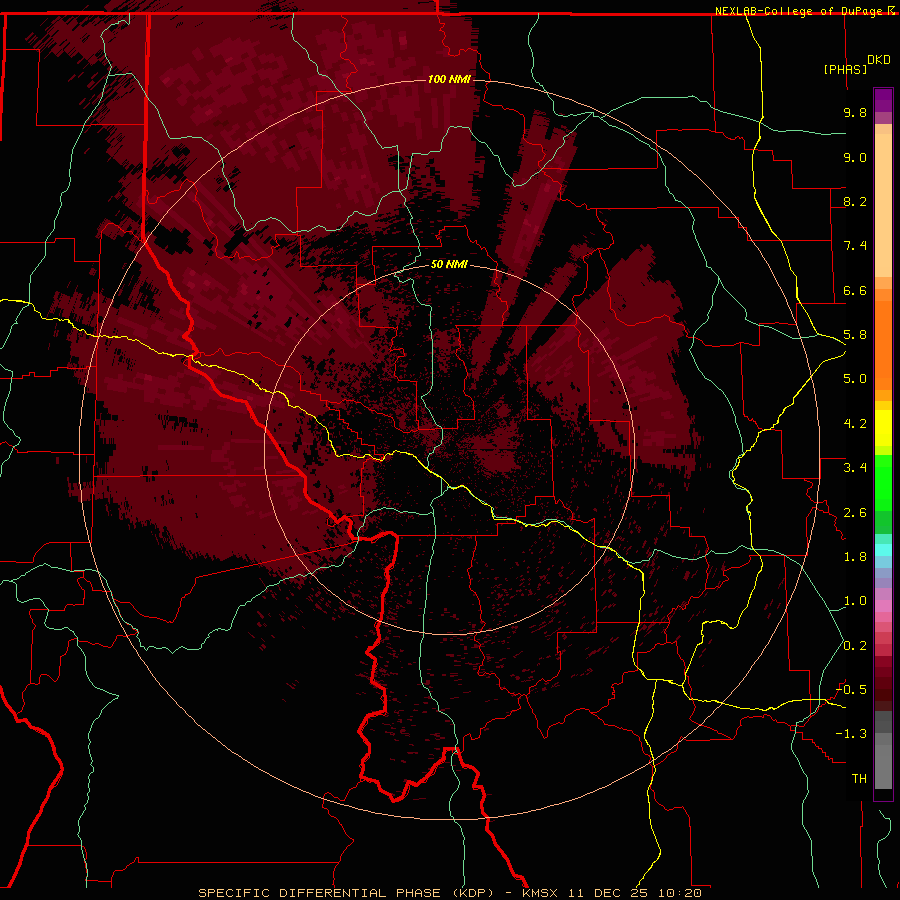Click the TH threshold label
The width and height of the screenshot is (900, 900).
click(859, 779)
